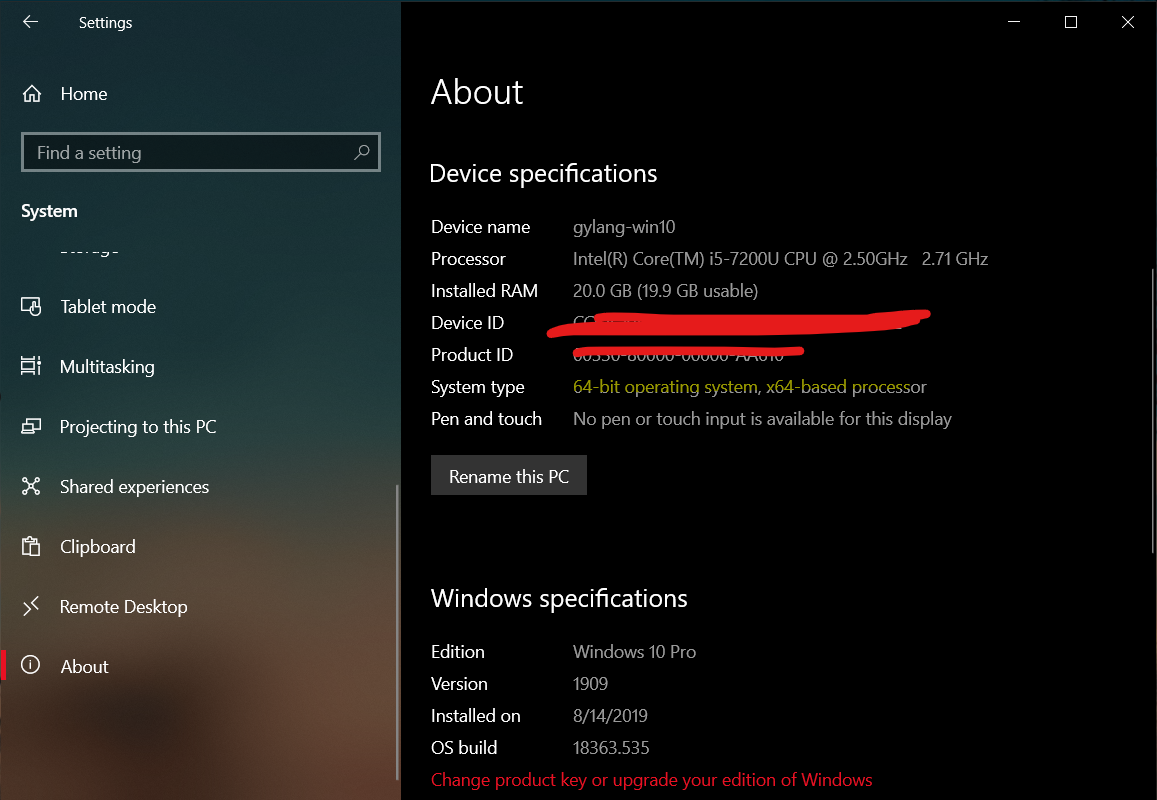Viewport: 1157px width, 800px height.
Task: Click the About page title
Action: coord(477,92)
